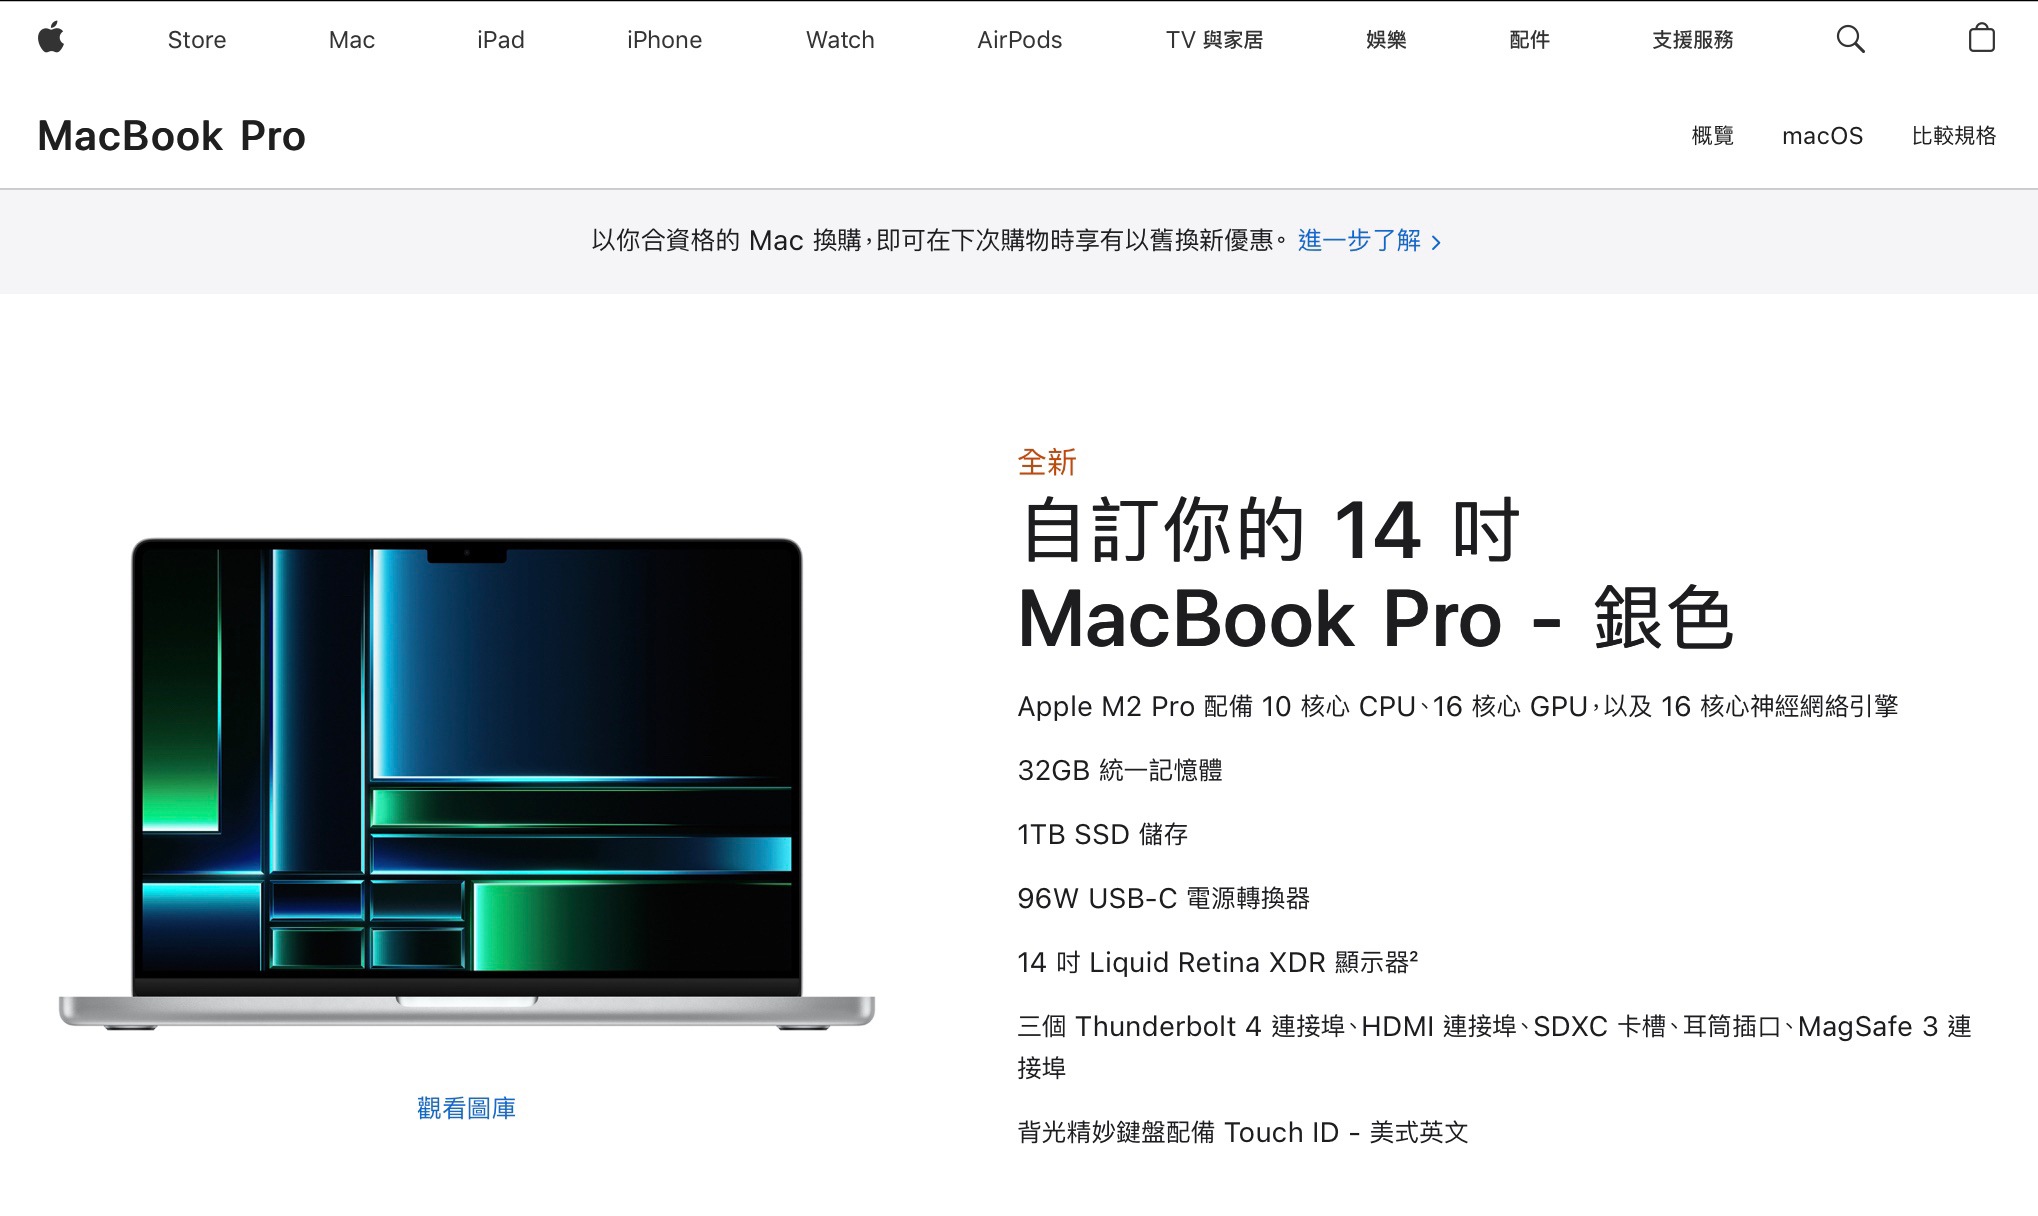Go to iPhone in the top navigation
Viewport: 2038px width, 1216px height.
664,40
